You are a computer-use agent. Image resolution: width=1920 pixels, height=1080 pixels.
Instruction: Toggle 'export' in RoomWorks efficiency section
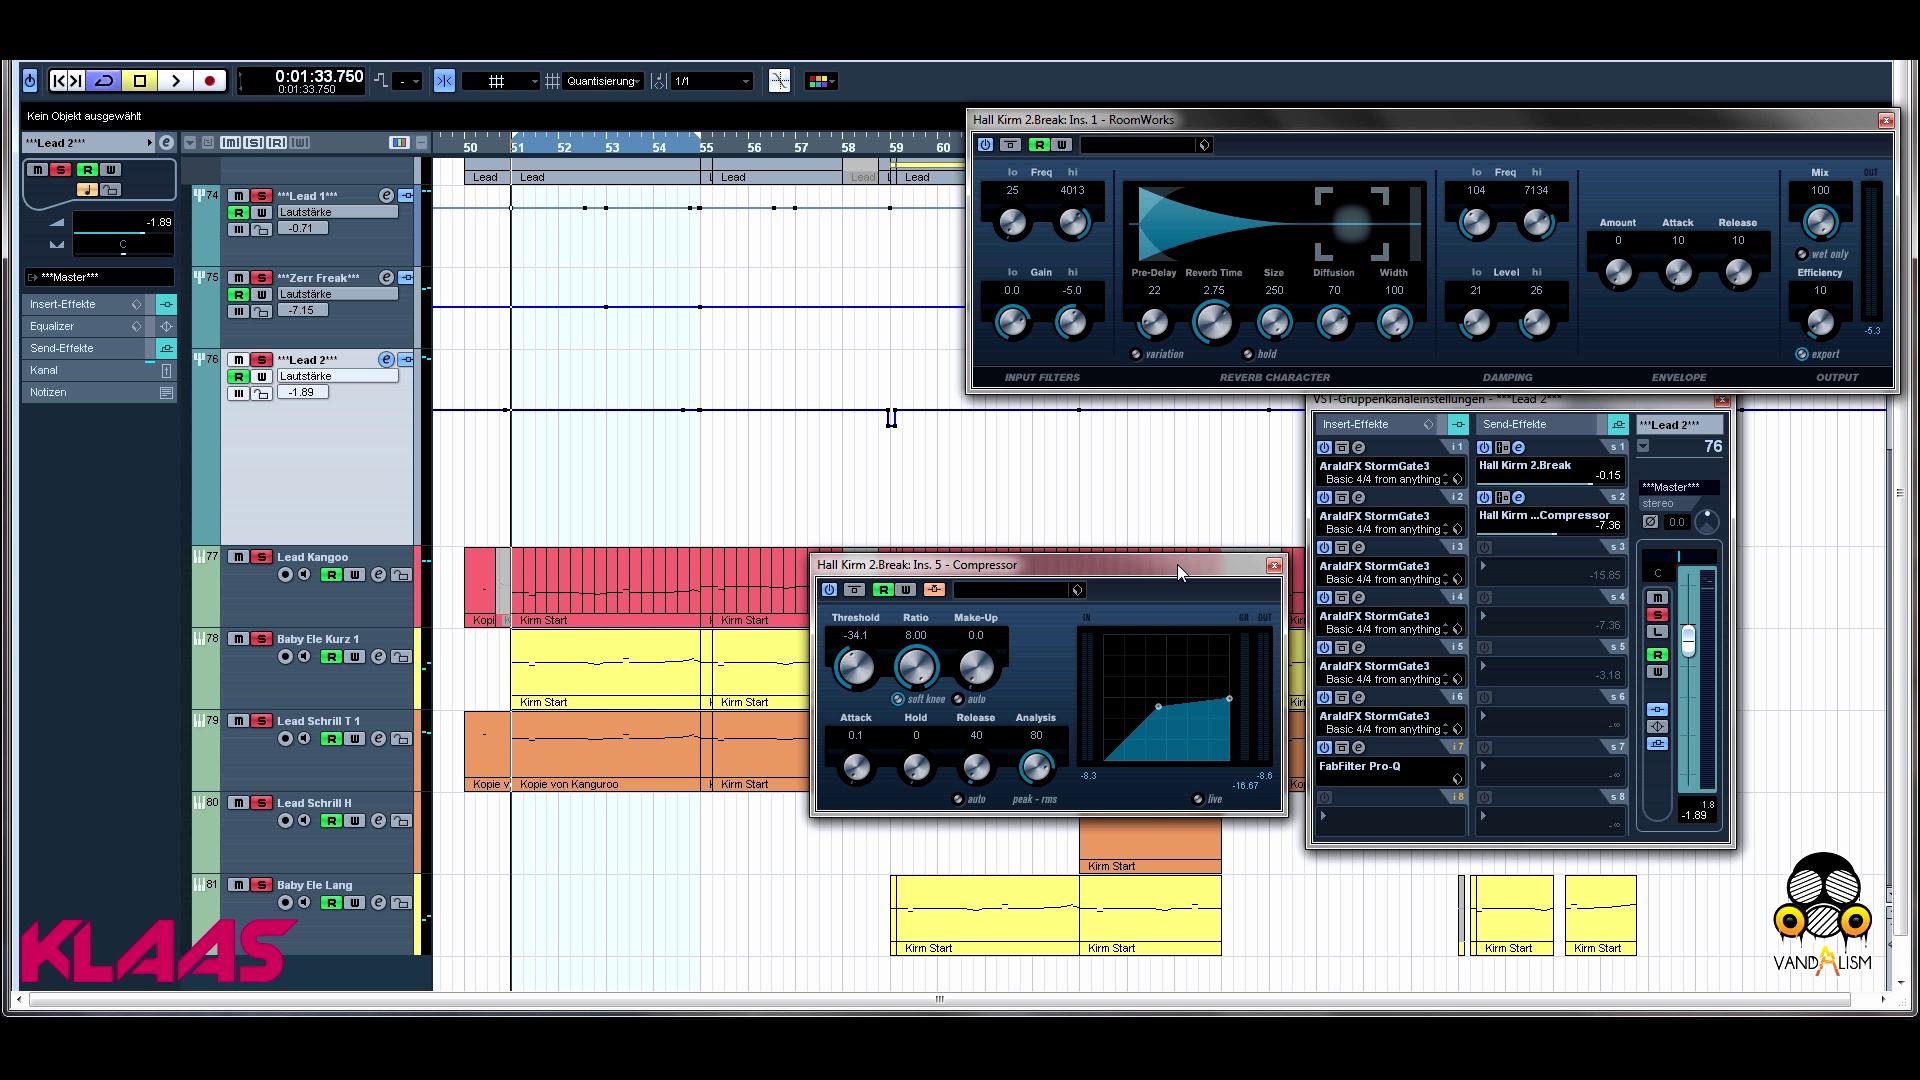click(x=1802, y=354)
